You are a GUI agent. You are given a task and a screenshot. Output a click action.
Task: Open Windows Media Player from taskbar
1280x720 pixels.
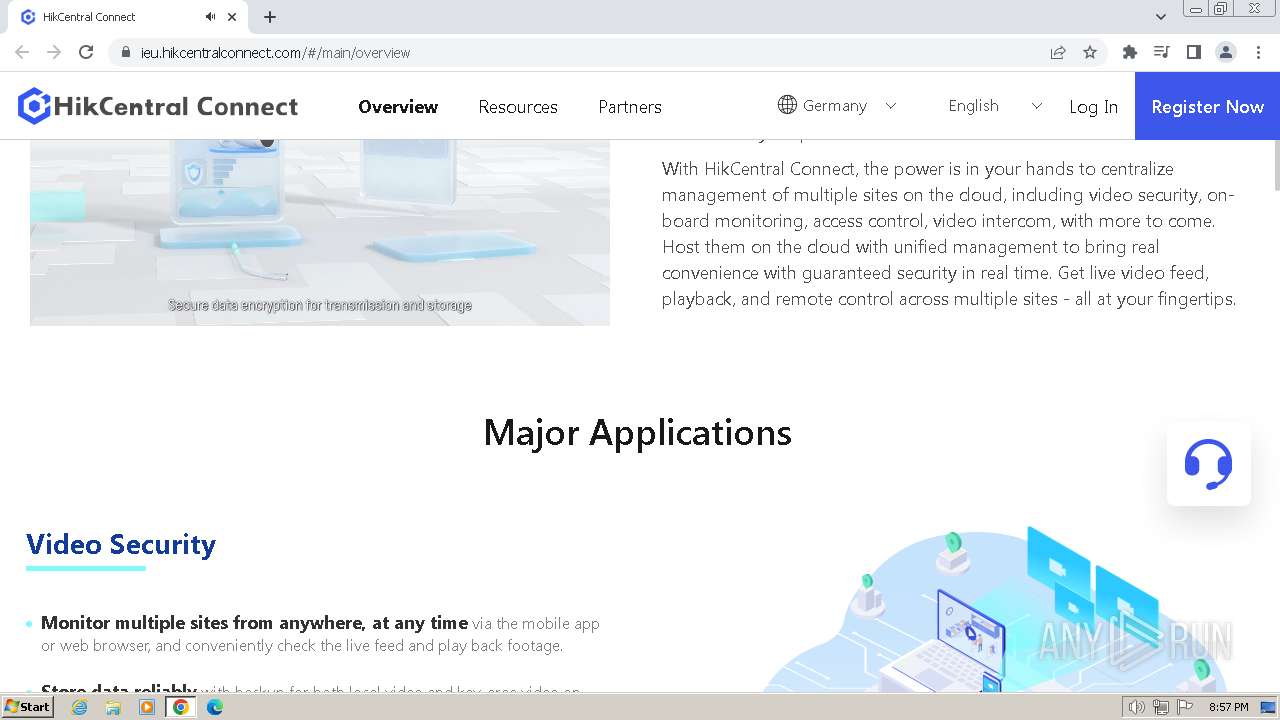tap(147, 706)
